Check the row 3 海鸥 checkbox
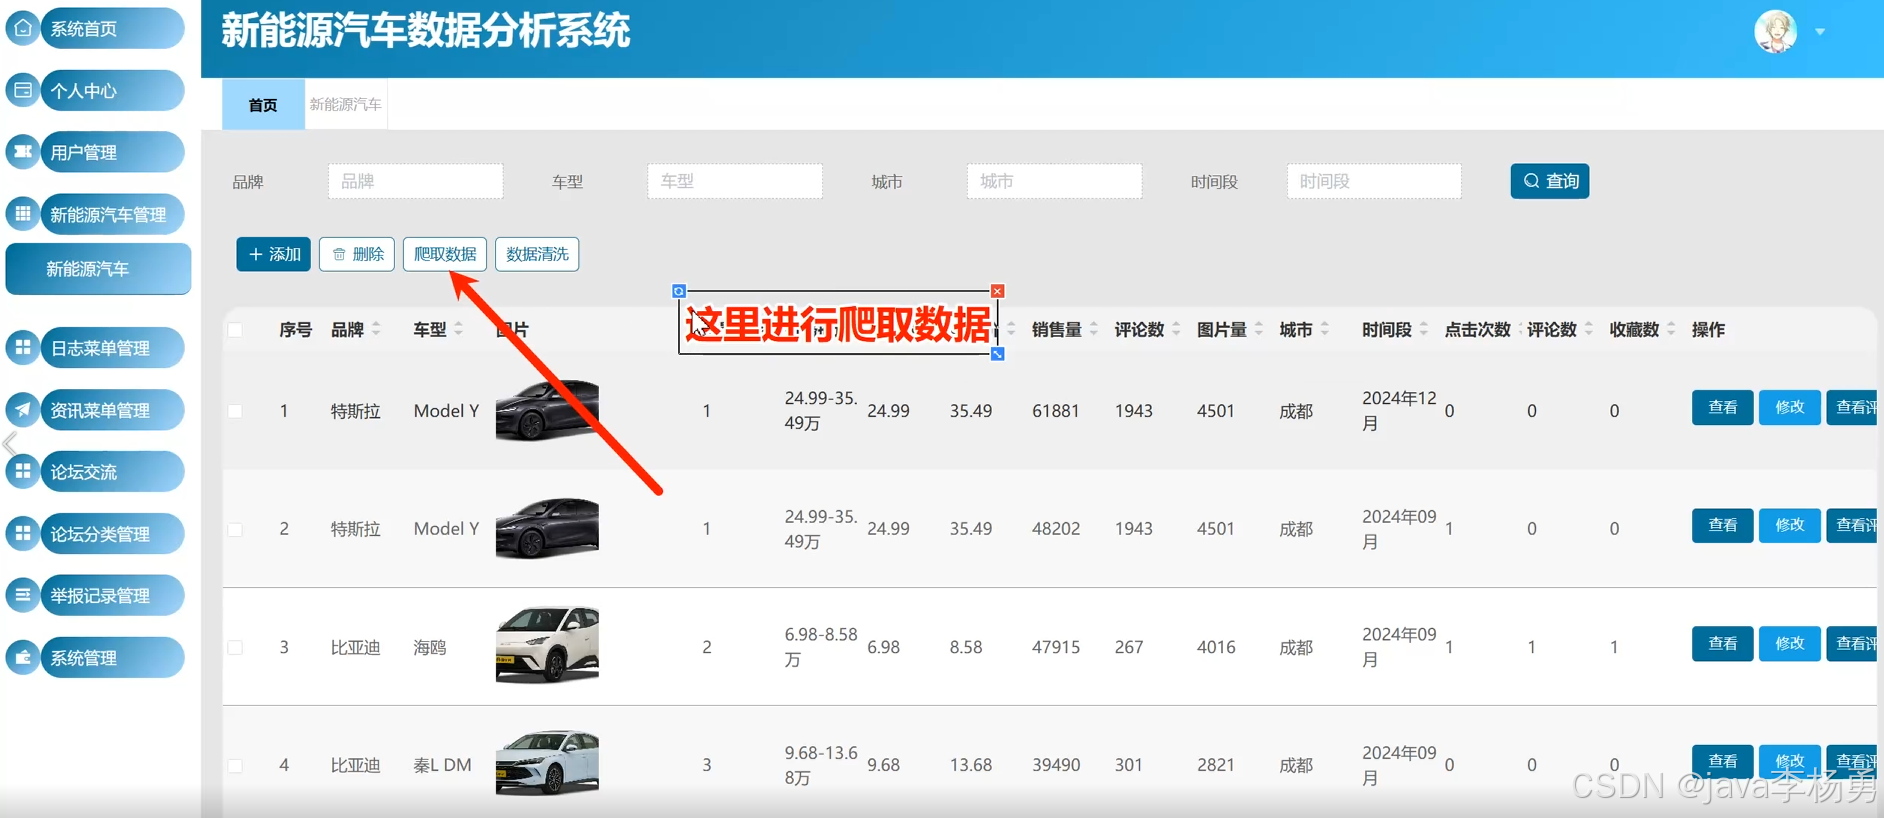Screen dimensions: 1884x818 pyautogui.click(x=235, y=647)
